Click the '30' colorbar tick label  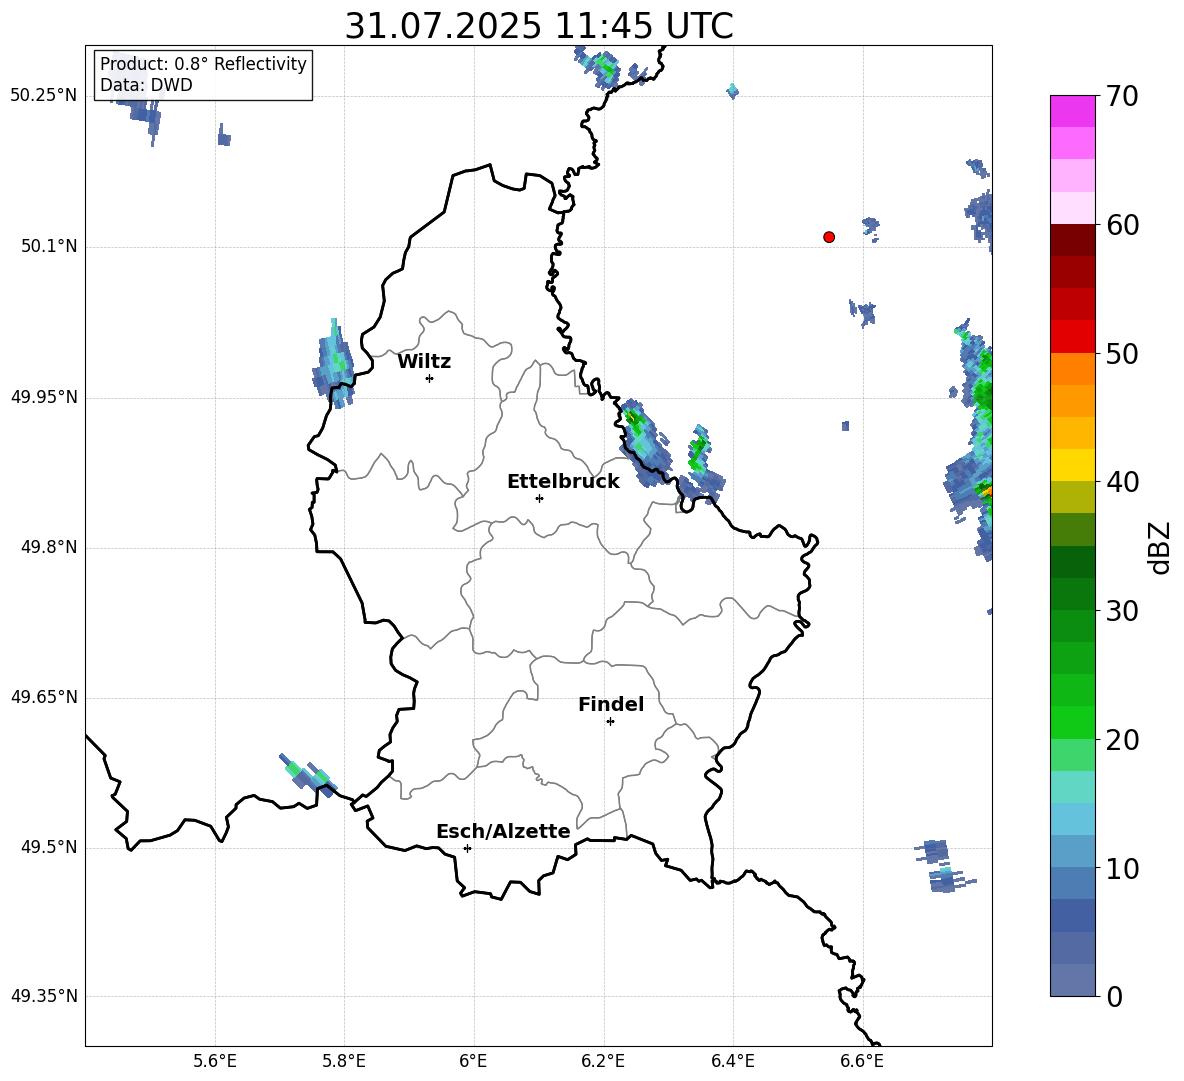click(1122, 611)
